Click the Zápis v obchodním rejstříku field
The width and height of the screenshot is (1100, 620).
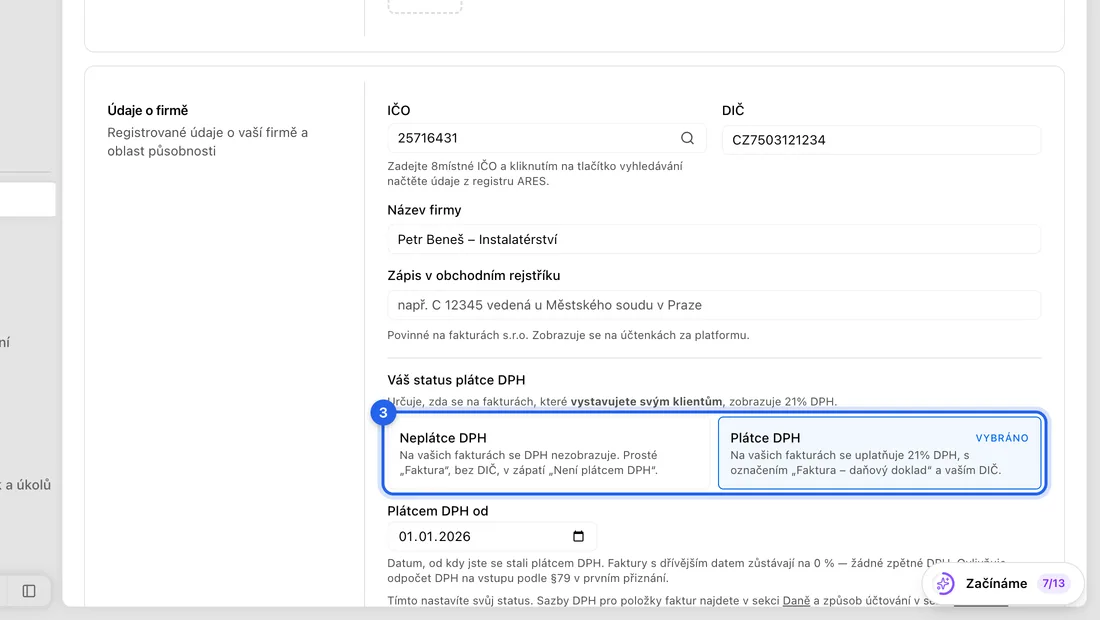714,305
